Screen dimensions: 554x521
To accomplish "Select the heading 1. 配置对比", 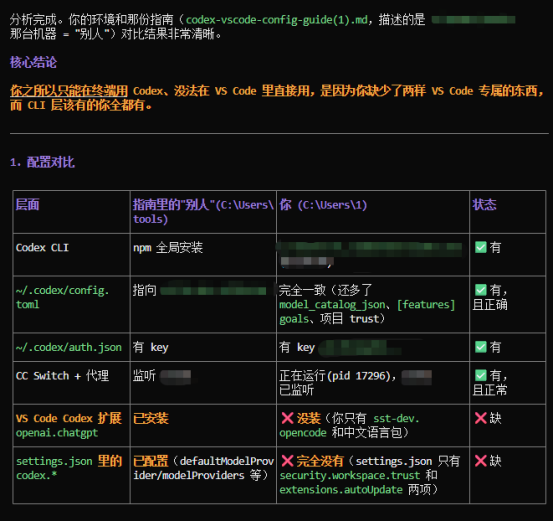I will pyautogui.click(x=42, y=162).
